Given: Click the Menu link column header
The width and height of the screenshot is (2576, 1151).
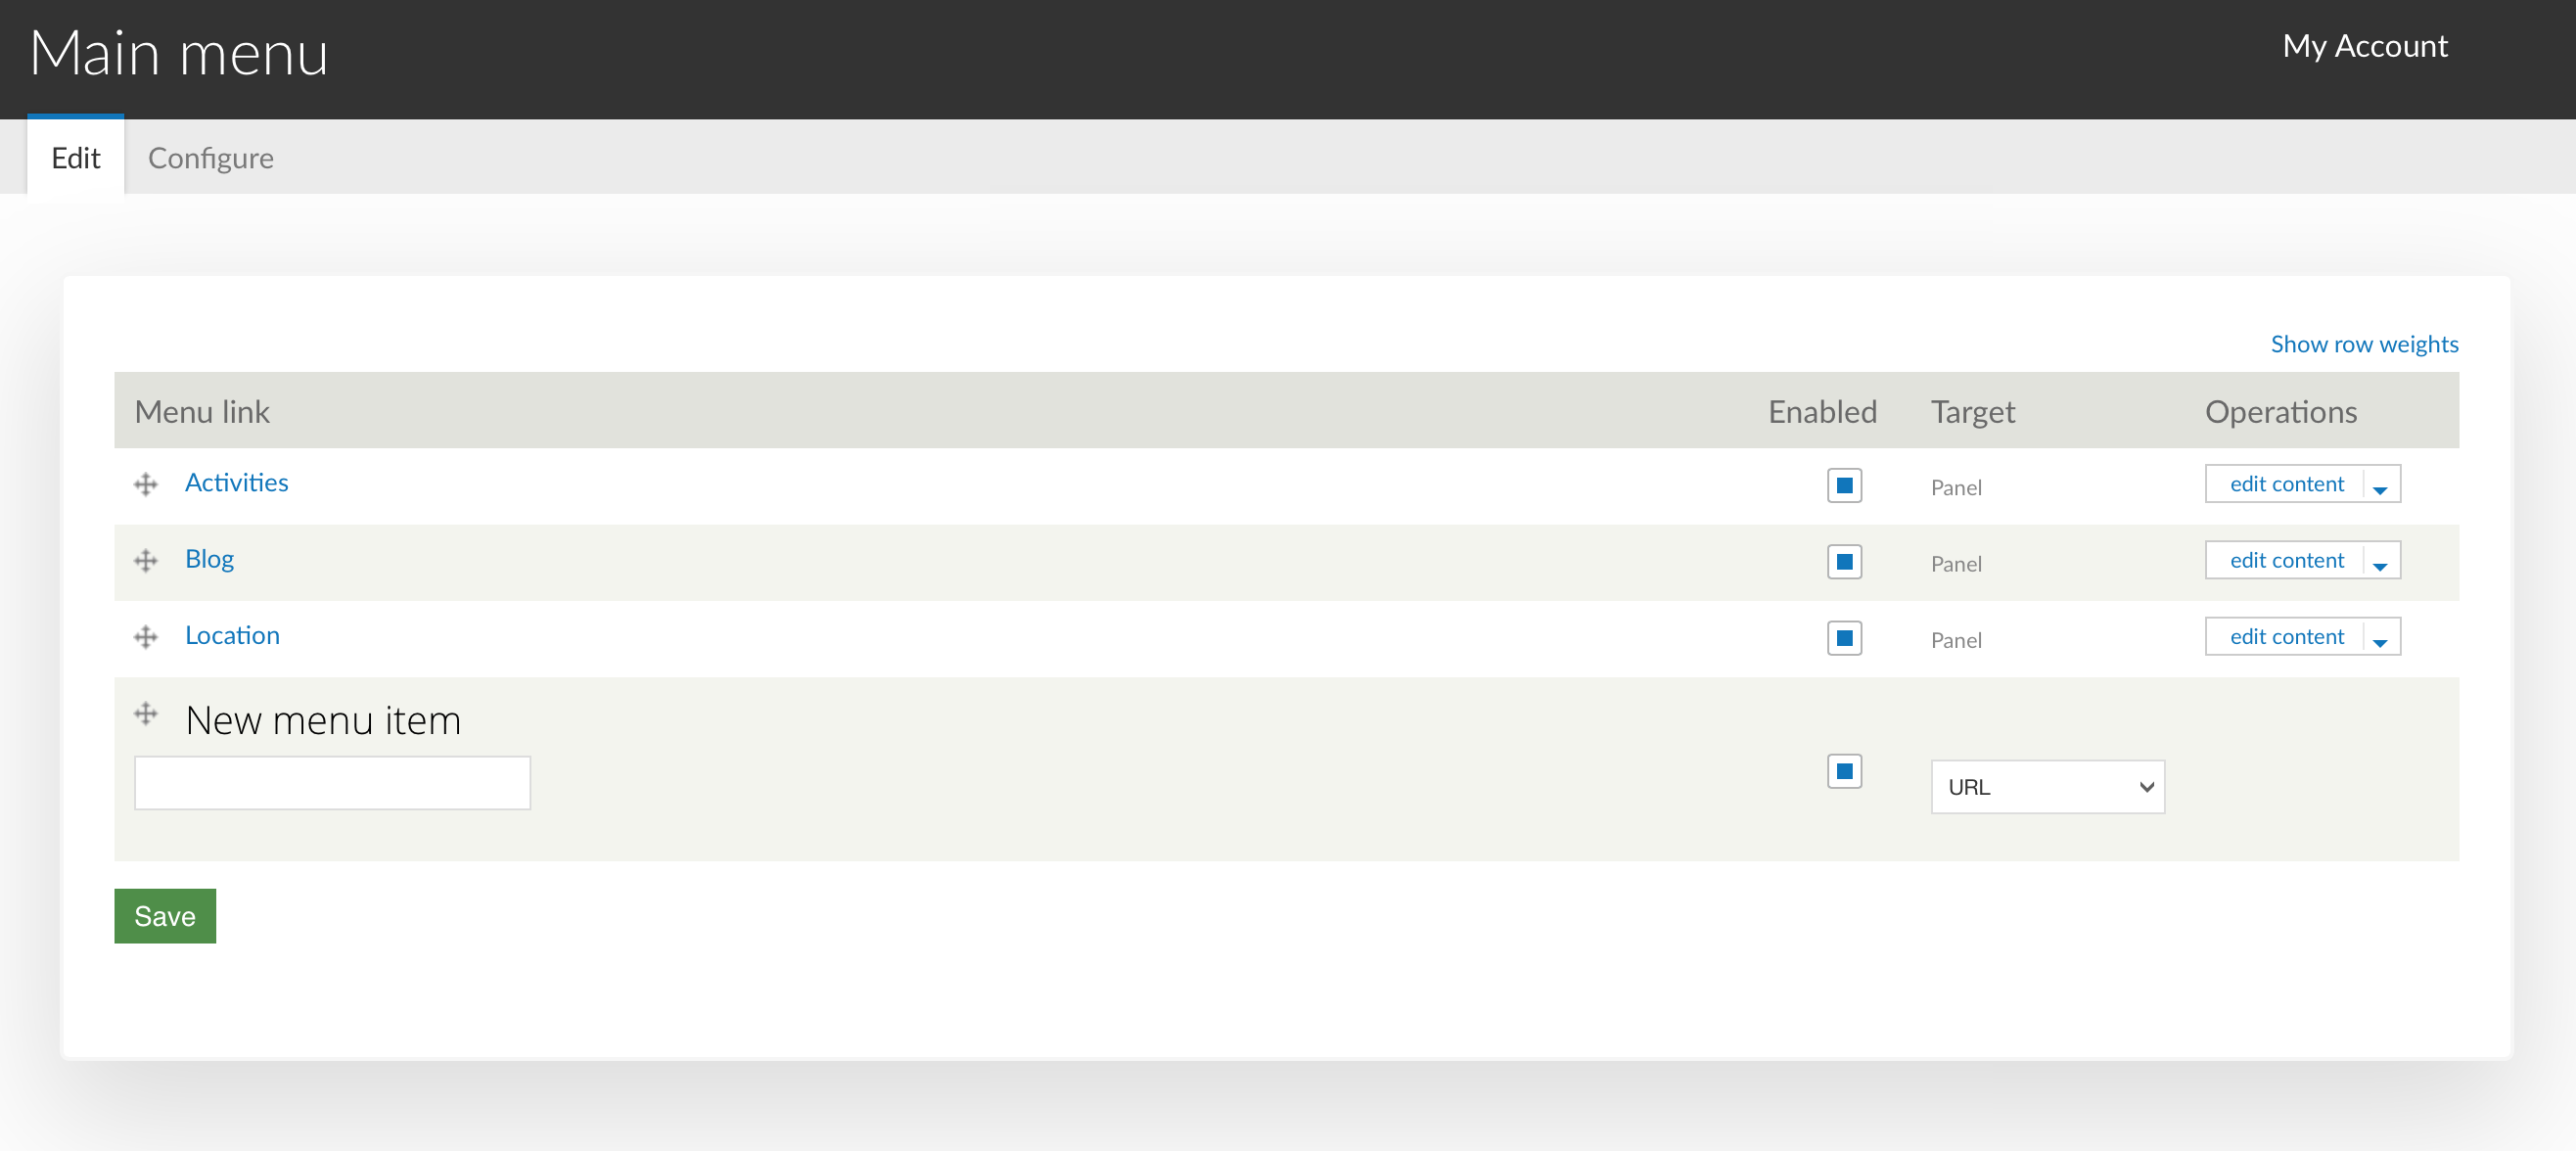Looking at the screenshot, I should click(202, 411).
